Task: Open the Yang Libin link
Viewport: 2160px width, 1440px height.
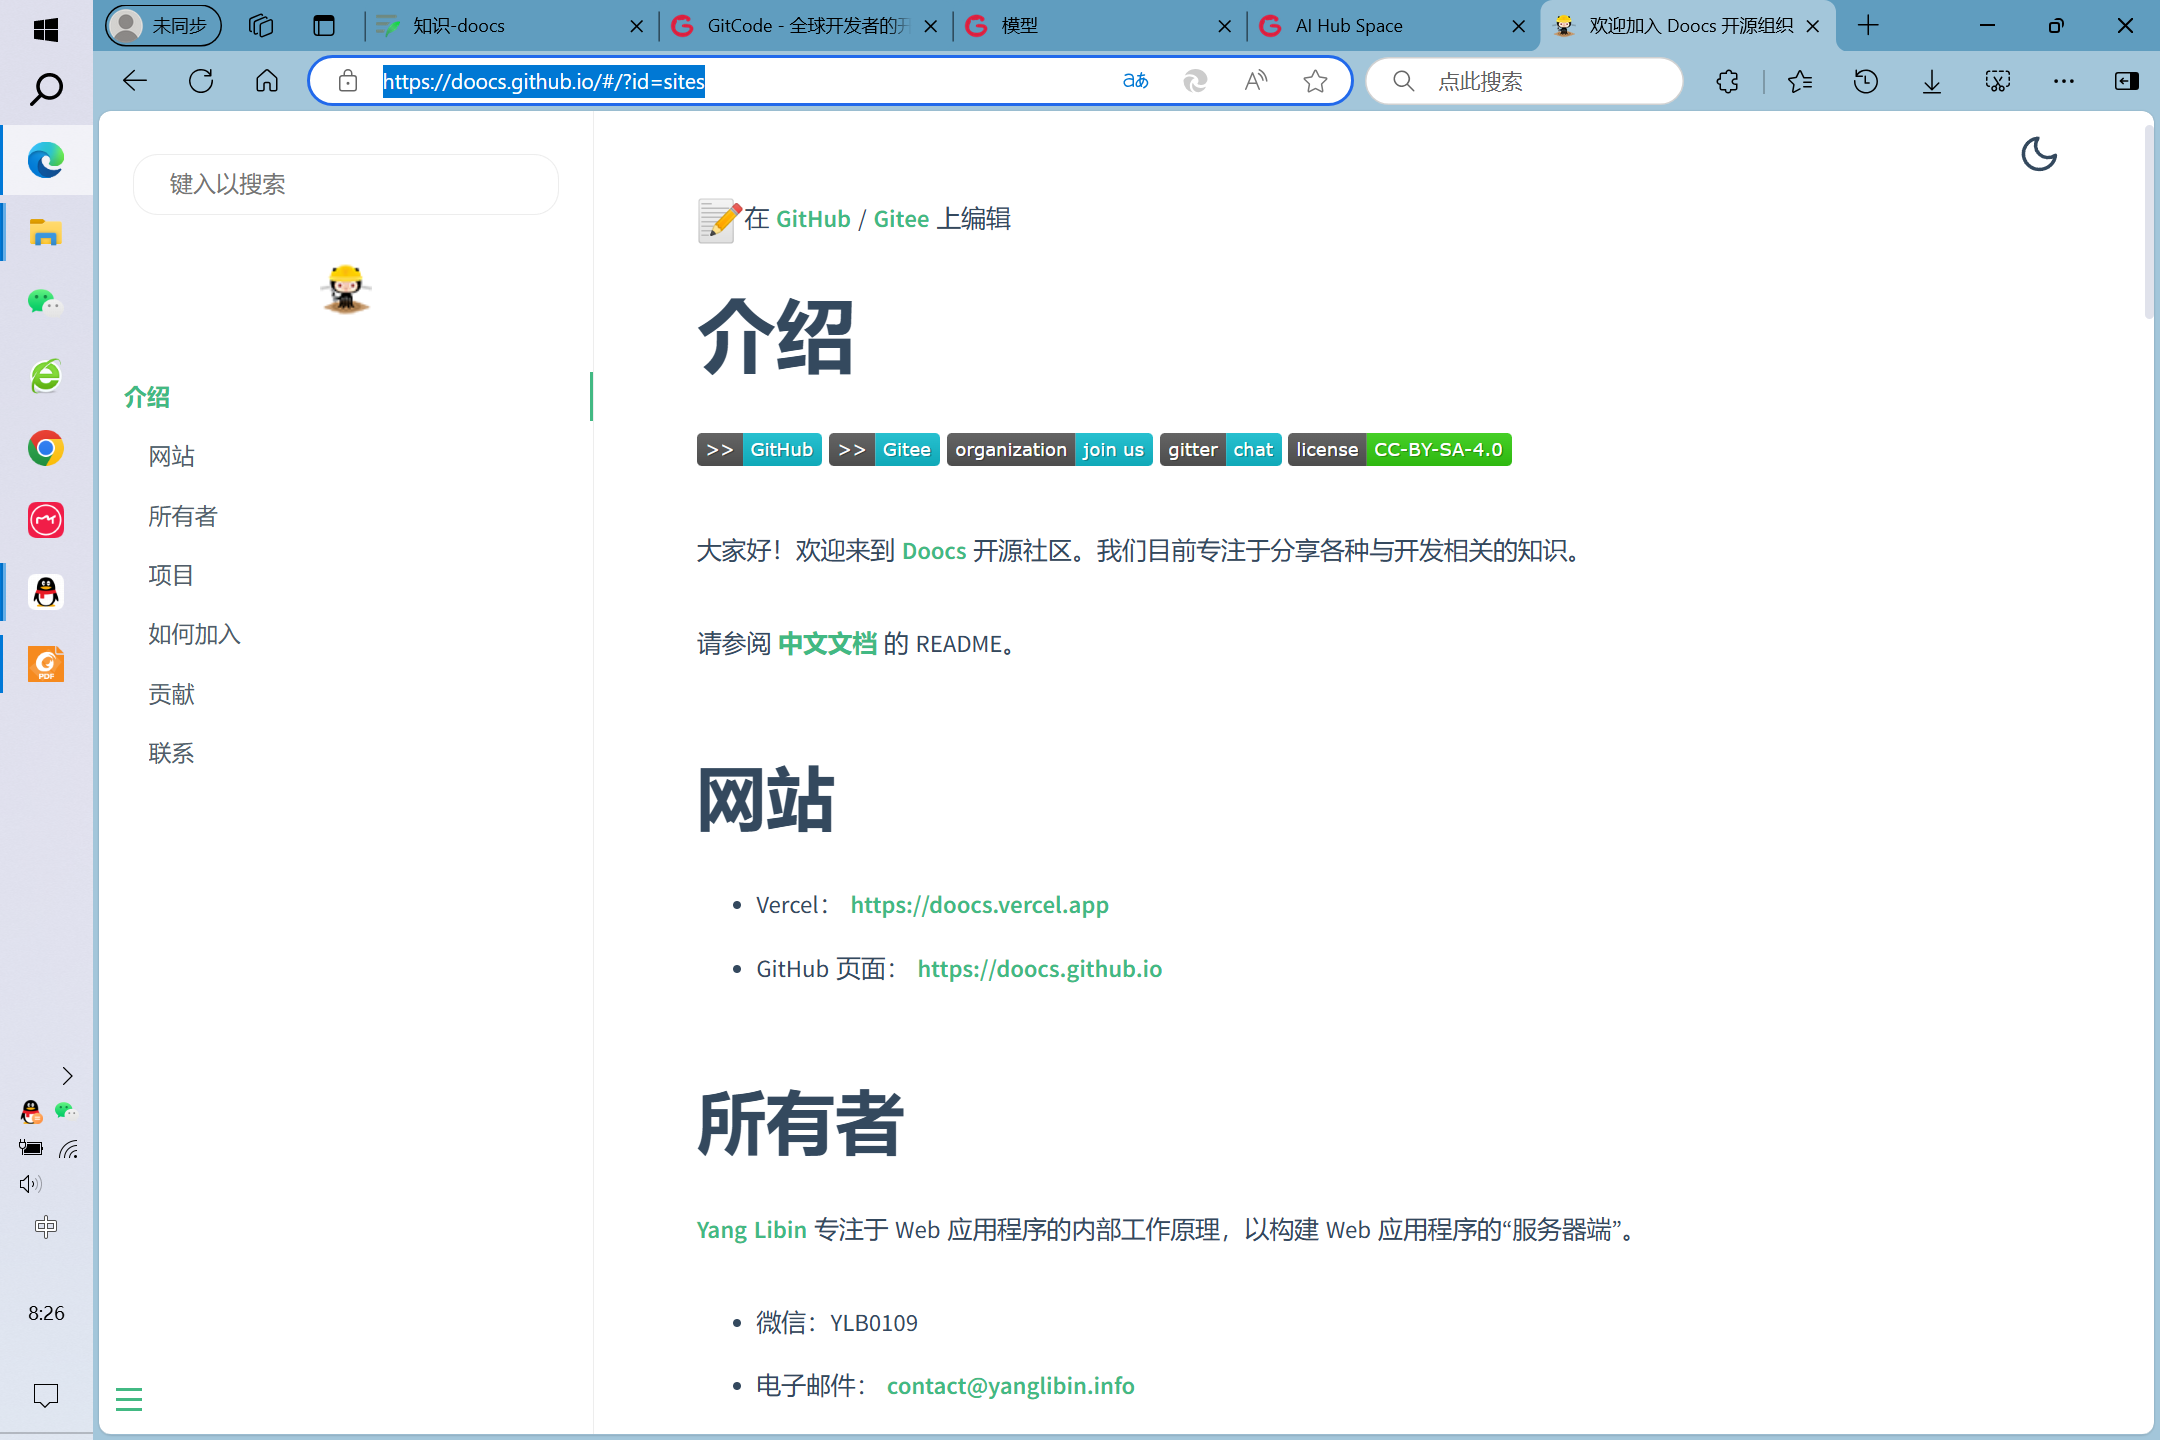Action: (752, 1230)
